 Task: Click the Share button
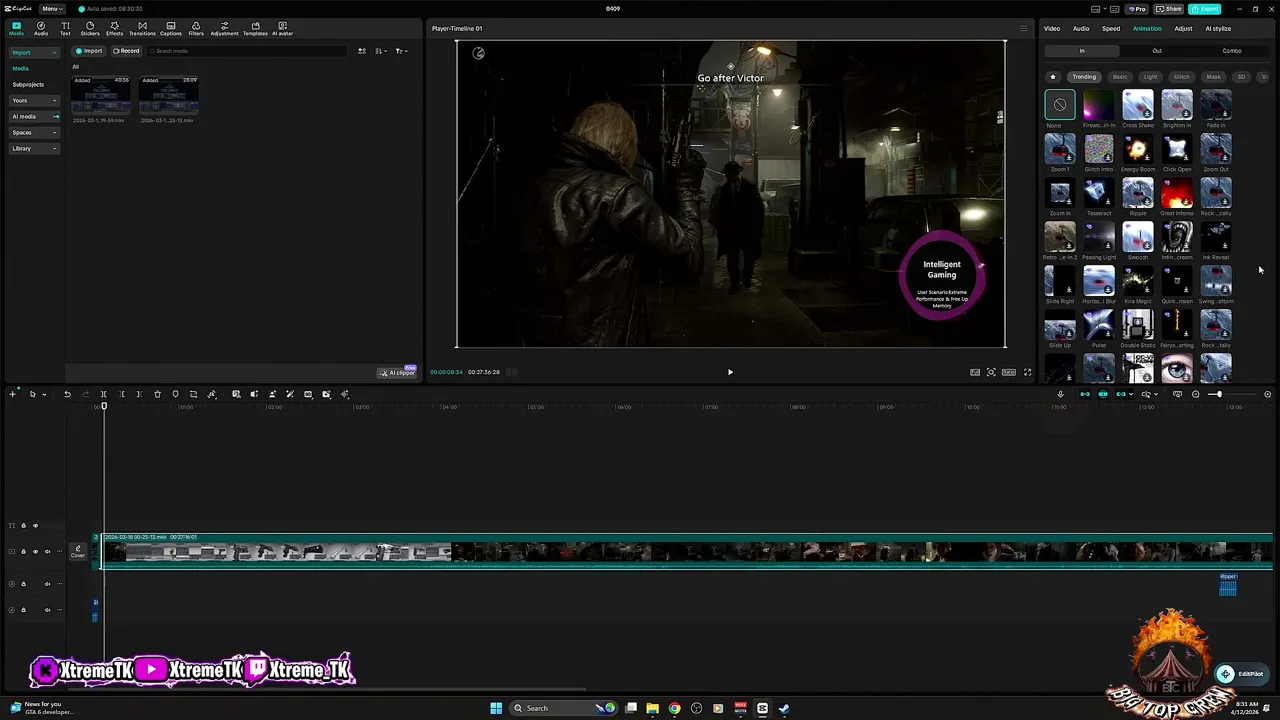1169,9
